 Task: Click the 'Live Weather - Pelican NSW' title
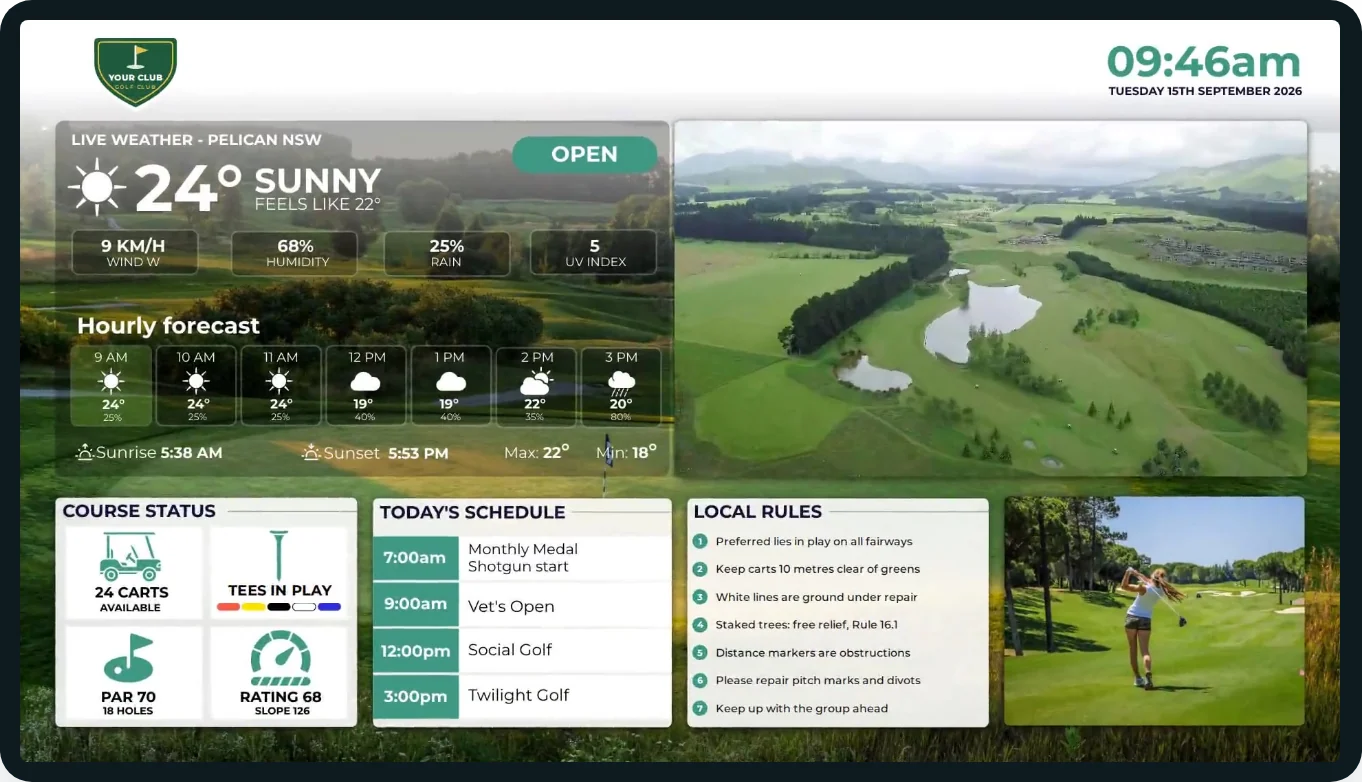tap(197, 140)
